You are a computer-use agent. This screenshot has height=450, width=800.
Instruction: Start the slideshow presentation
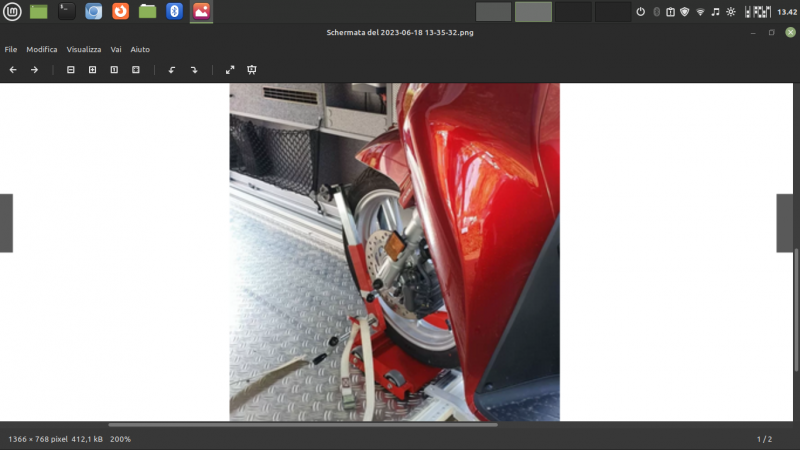pyautogui.click(x=252, y=70)
